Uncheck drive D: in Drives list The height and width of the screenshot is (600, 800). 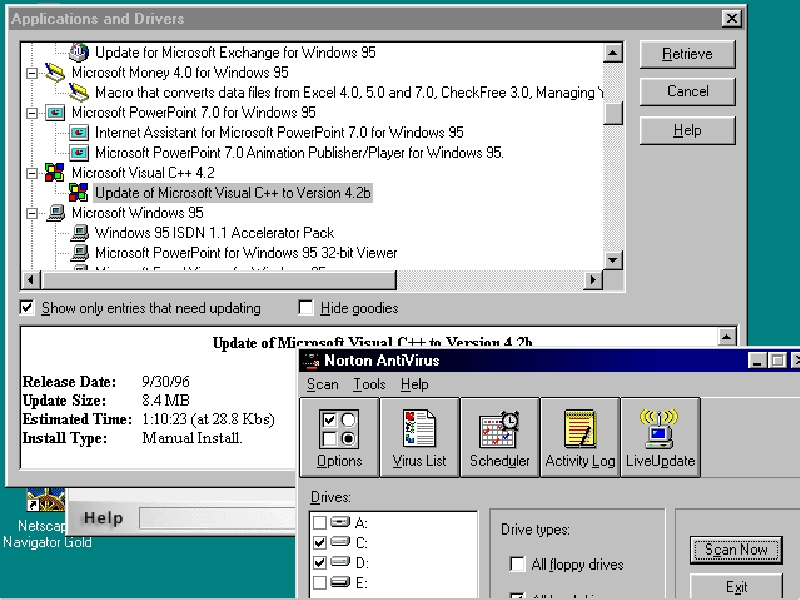[319, 562]
